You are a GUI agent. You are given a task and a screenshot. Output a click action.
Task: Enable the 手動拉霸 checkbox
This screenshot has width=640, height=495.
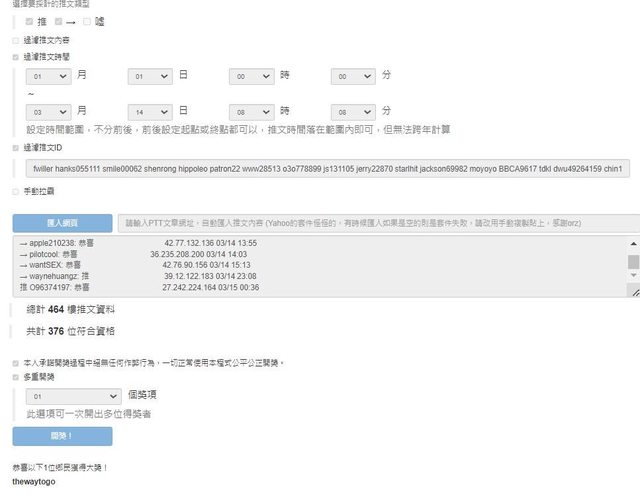coord(15,191)
